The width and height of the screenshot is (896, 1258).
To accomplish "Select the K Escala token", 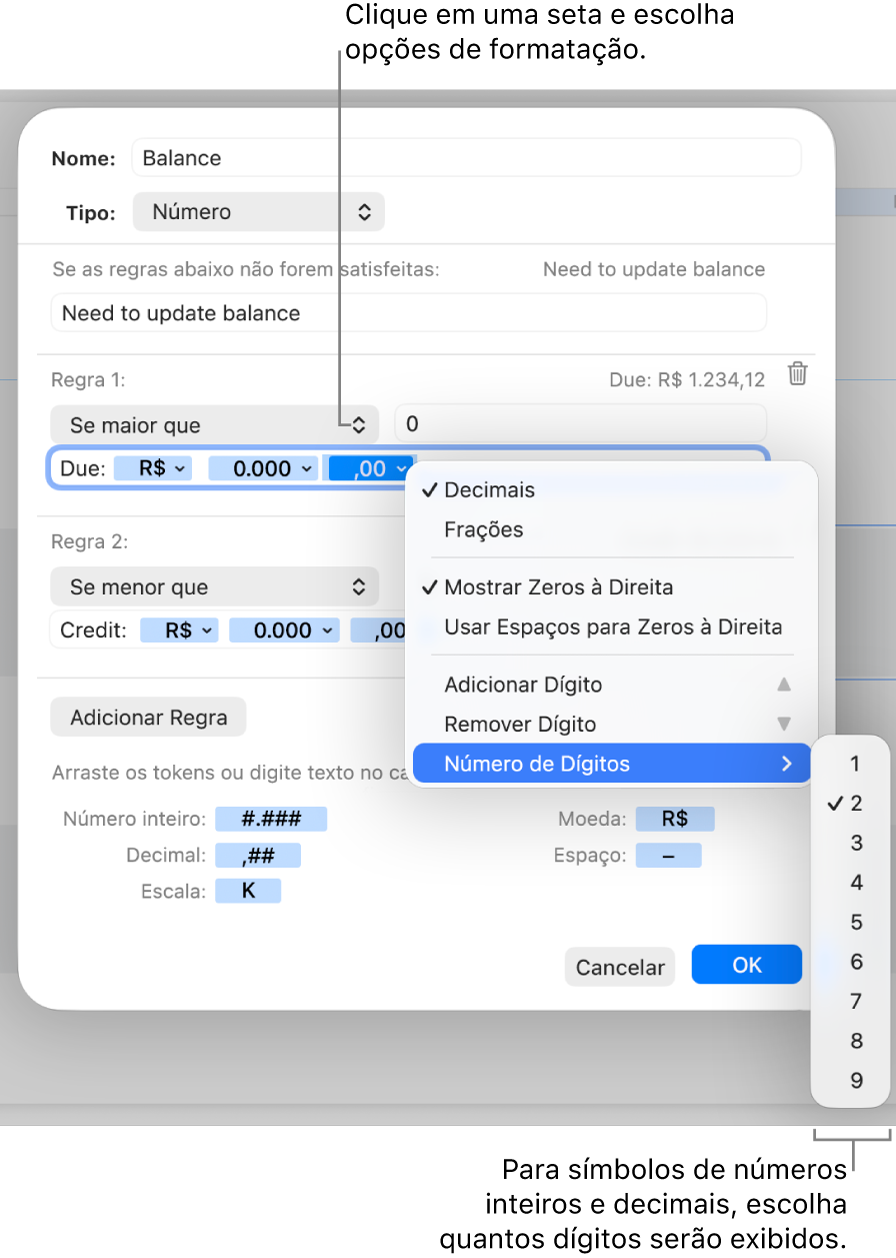I will tap(248, 890).
